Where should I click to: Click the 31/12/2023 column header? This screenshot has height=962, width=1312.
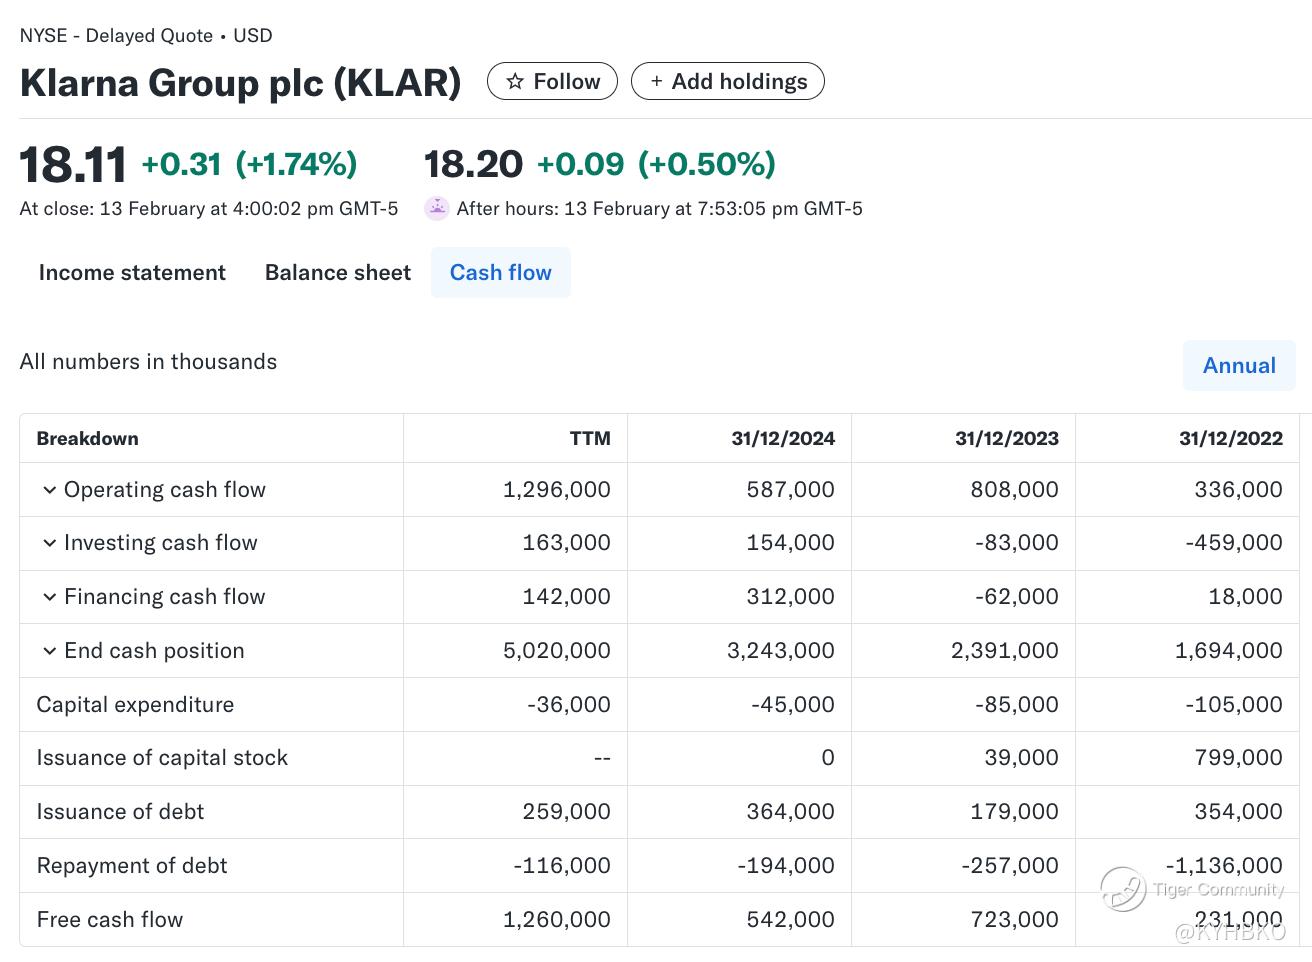[x=1007, y=439]
